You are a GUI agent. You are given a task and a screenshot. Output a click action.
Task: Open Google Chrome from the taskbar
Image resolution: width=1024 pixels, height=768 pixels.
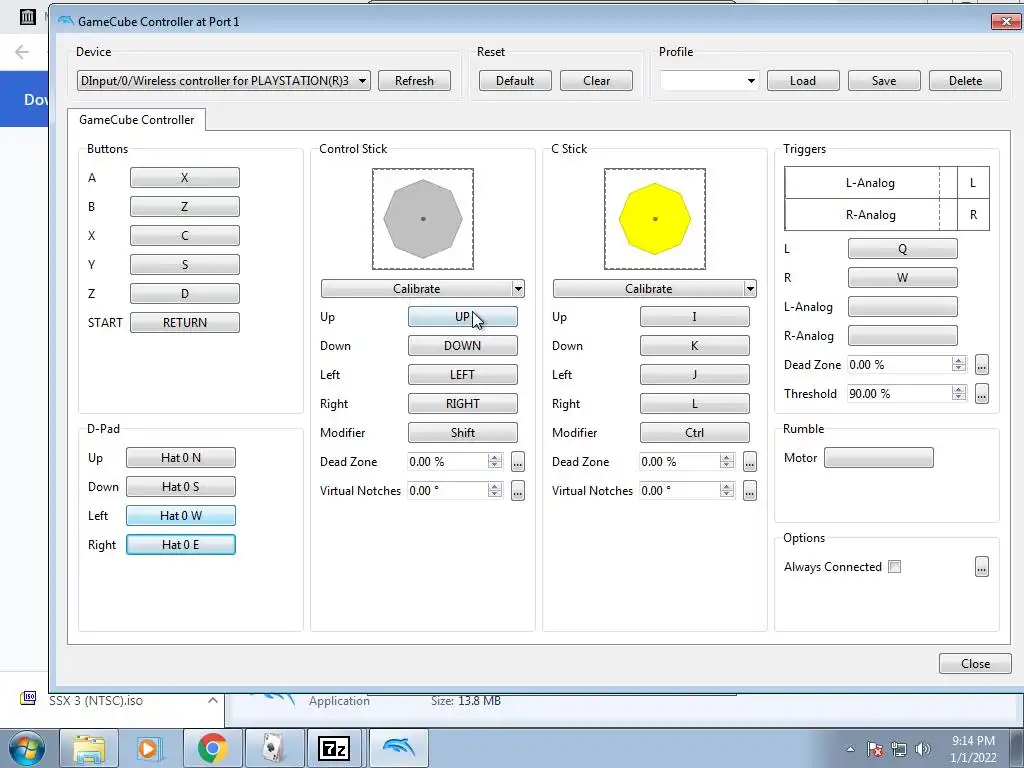tap(212, 748)
